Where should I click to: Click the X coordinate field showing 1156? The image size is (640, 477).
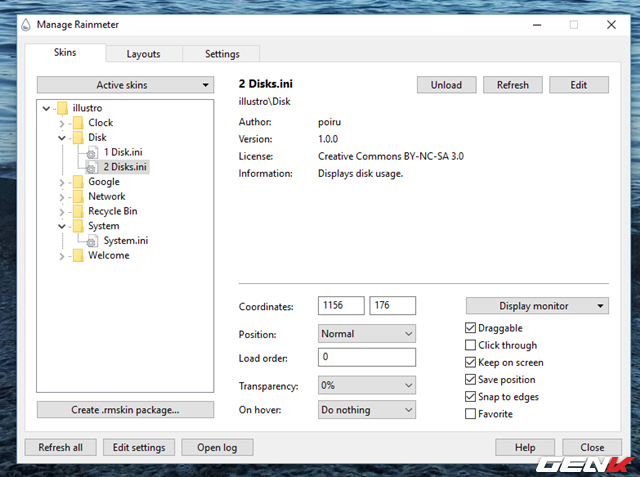pyautogui.click(x=341, y=306)
